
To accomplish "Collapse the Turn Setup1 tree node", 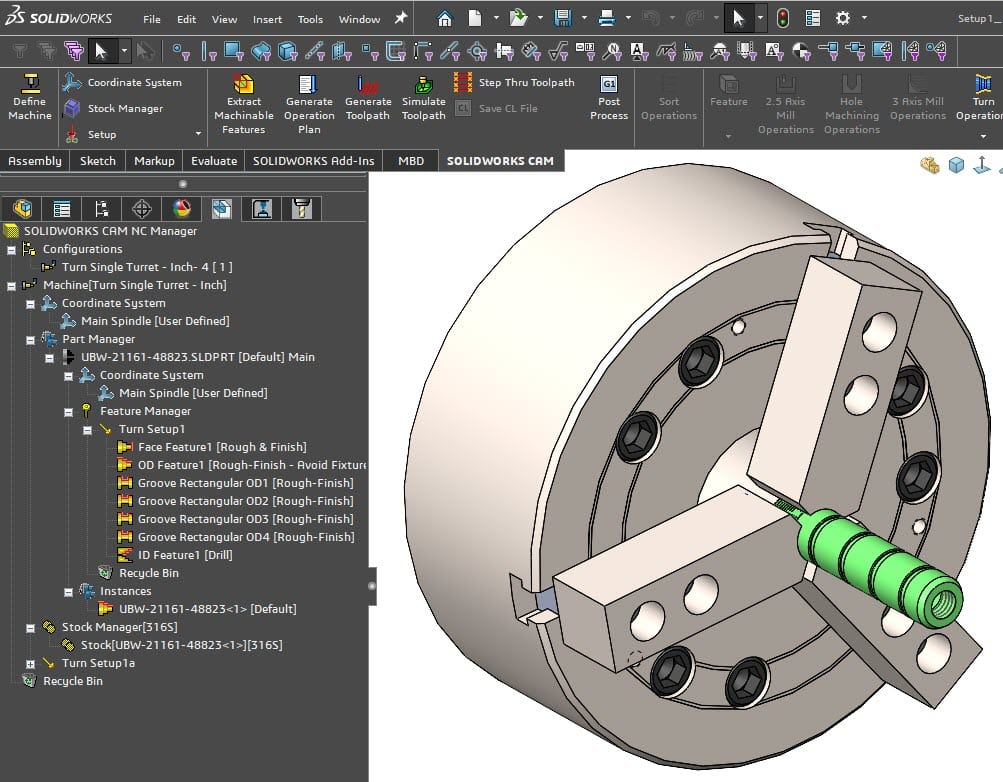I will click(x=87, y=429).
